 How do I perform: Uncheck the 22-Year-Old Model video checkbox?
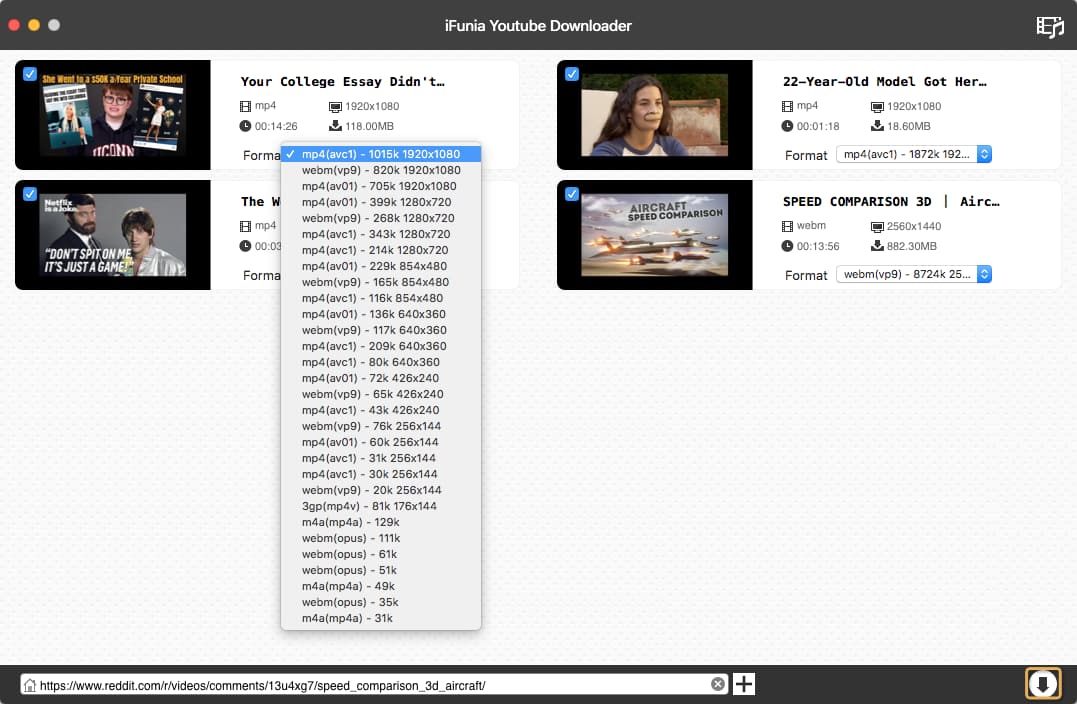(x=572, y=74)
